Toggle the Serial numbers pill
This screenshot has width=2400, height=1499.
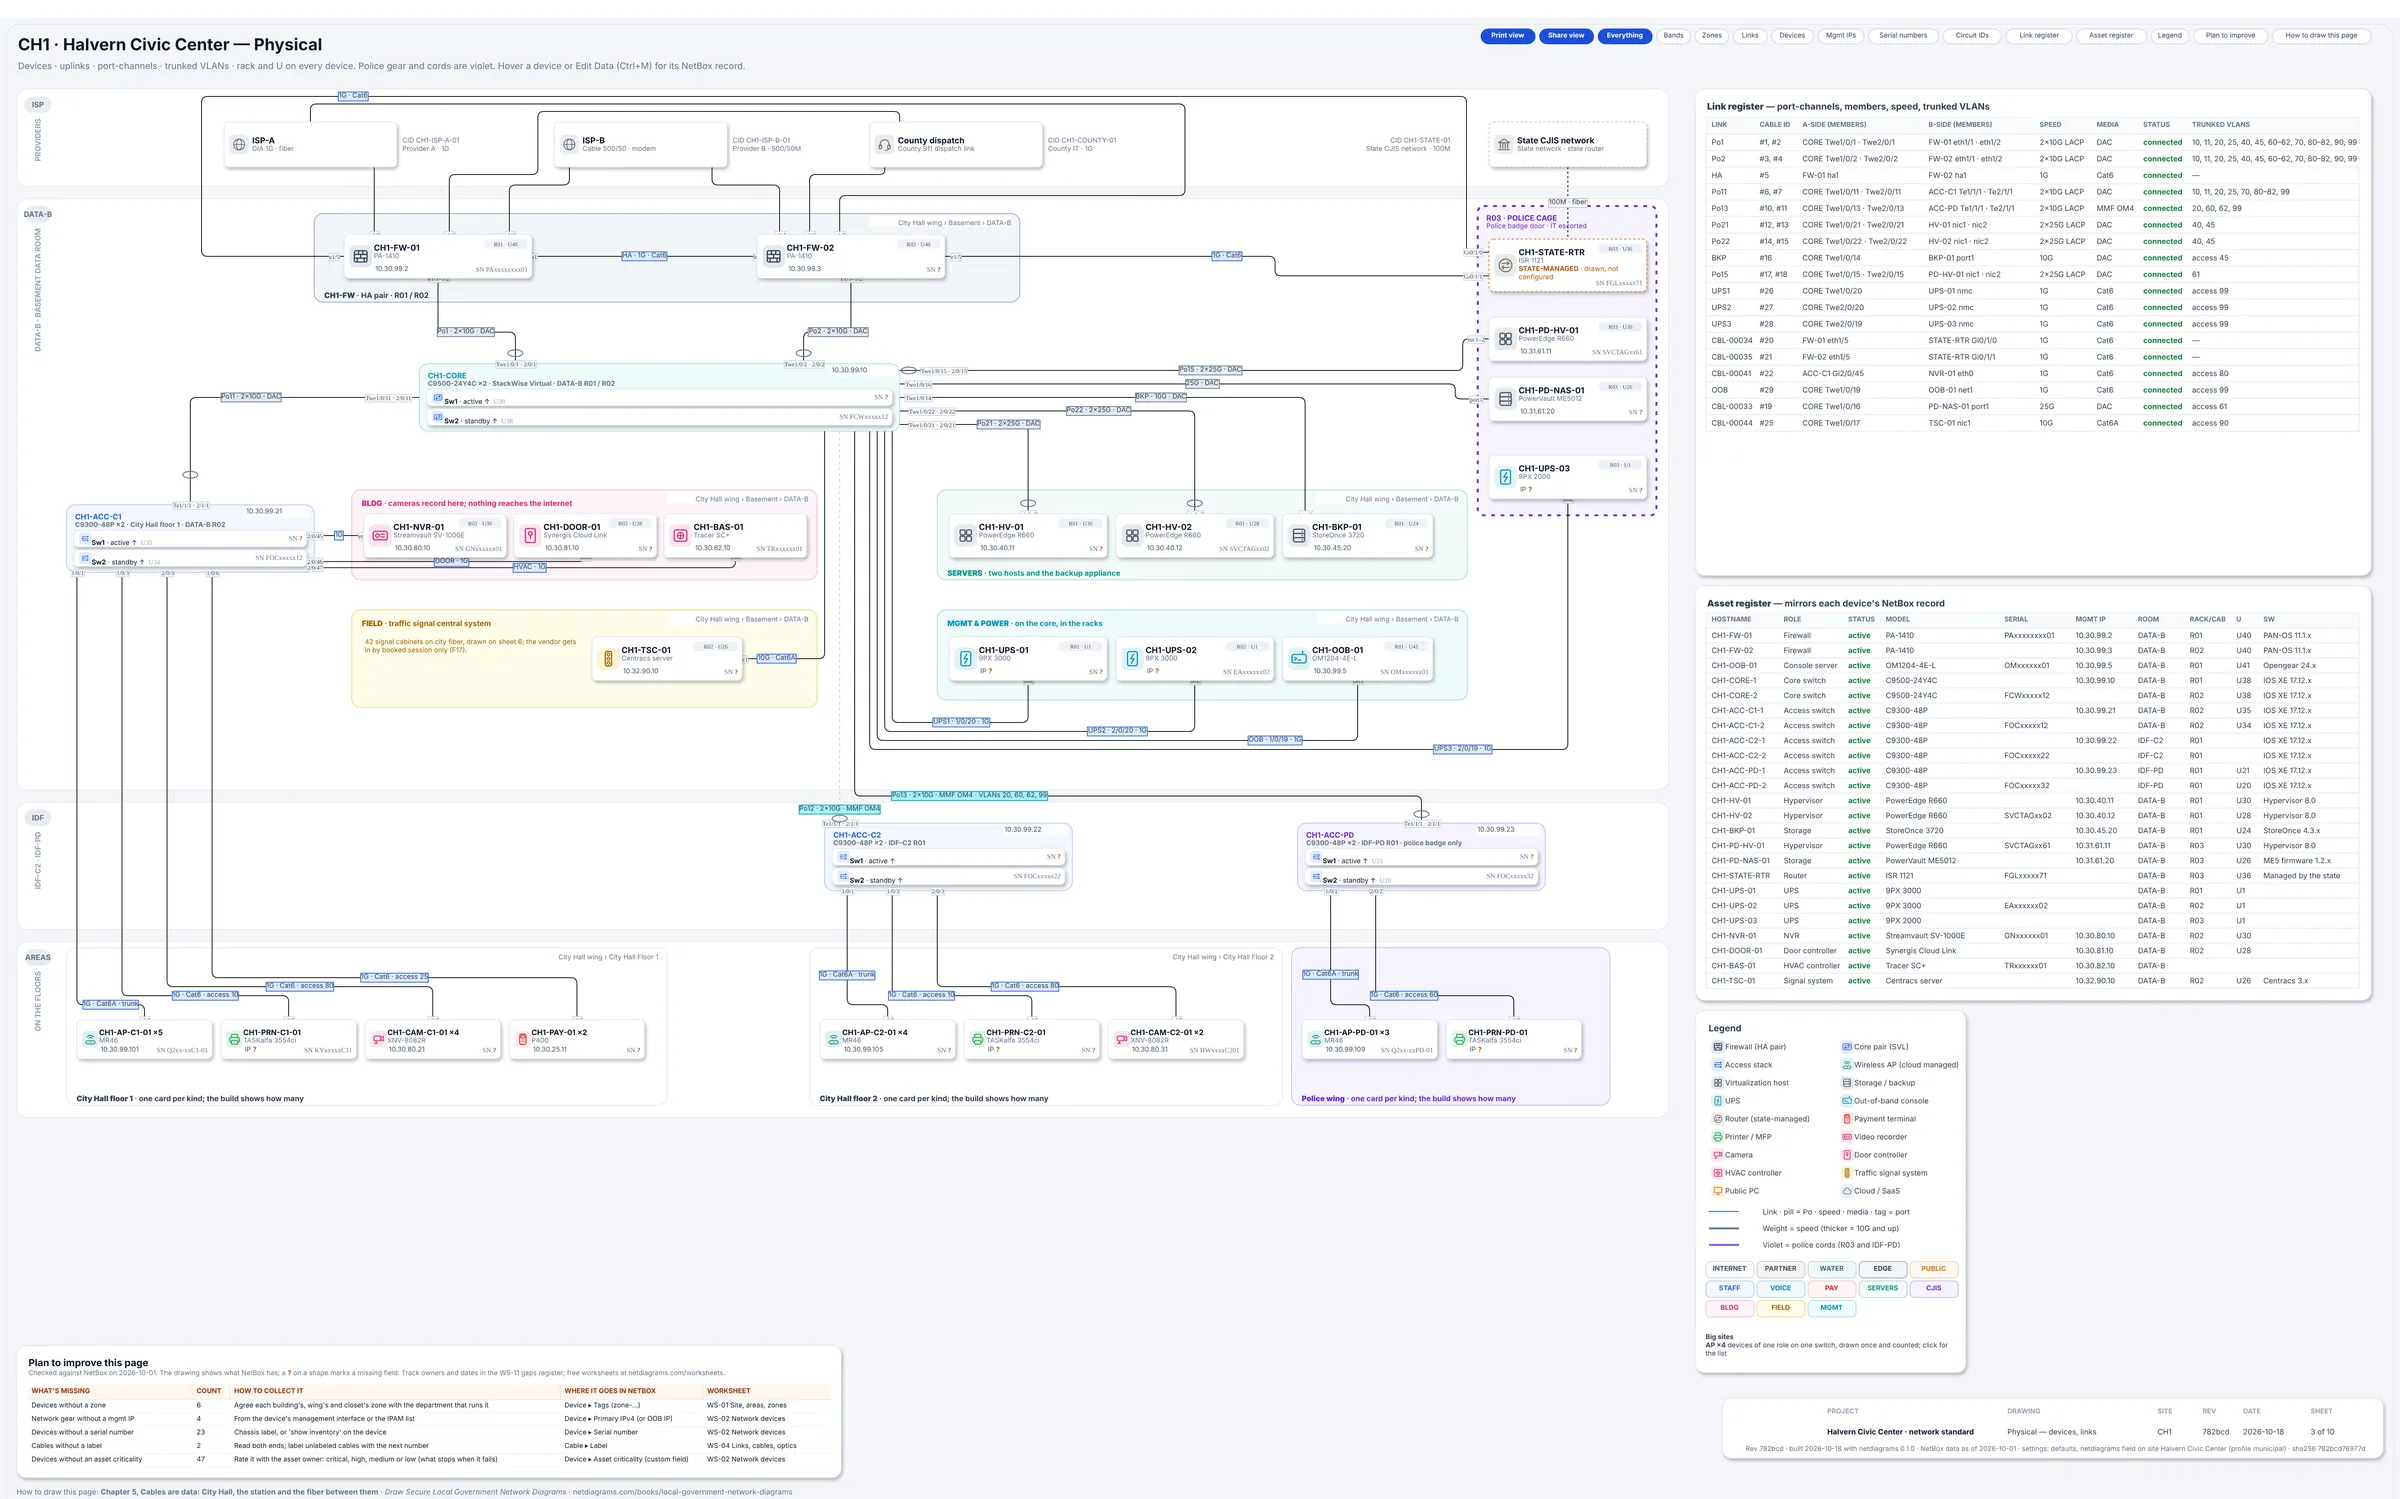[1903, 36]
